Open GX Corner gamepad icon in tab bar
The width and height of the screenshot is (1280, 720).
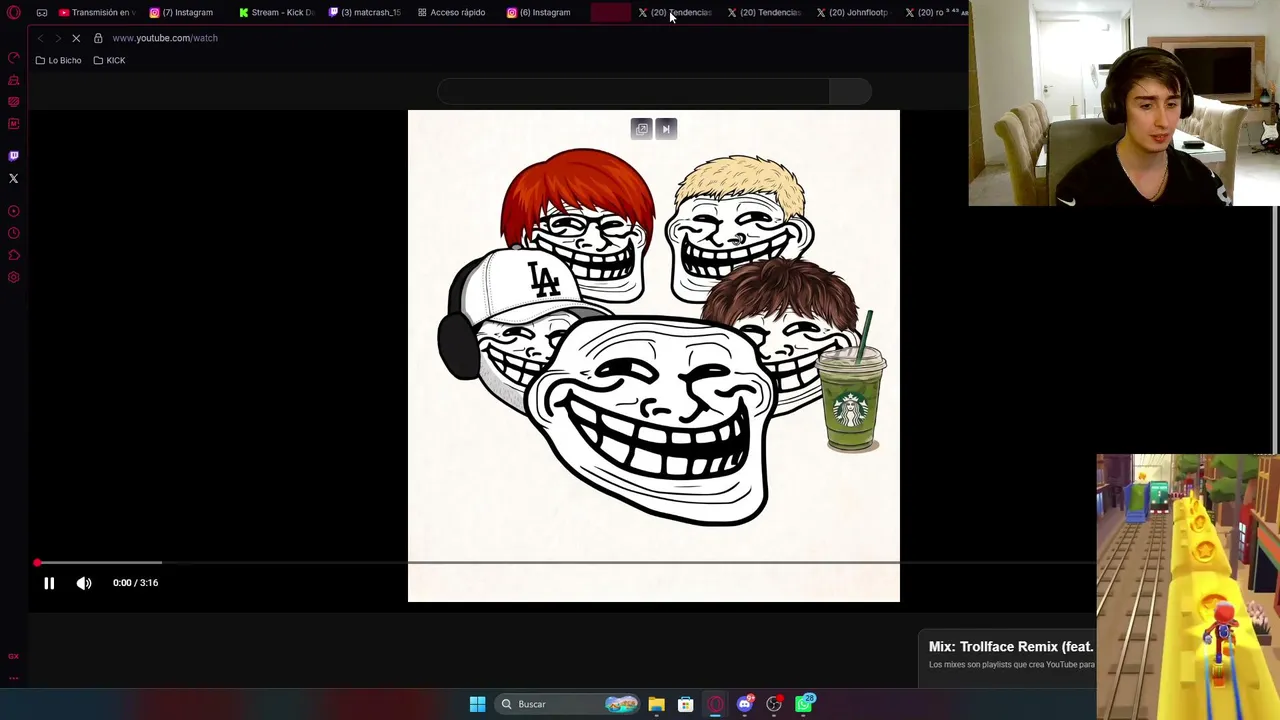pyautogui.click(x=42, y=12)
